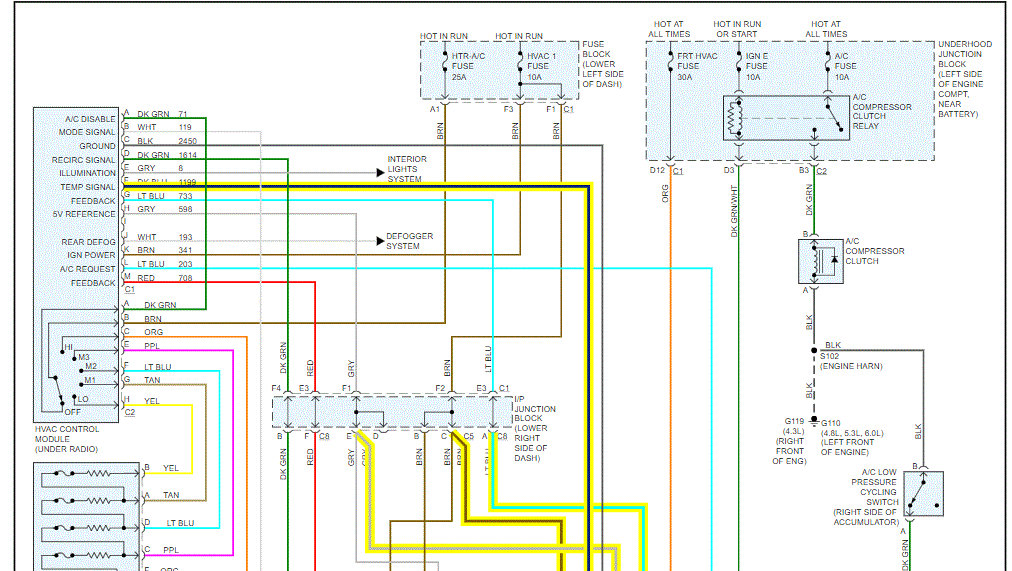The height and width of the screenshot is (571, 1012).
Task: Click the "HI" blower switch position
Action: pyautogui.click(x=68, y=348)
